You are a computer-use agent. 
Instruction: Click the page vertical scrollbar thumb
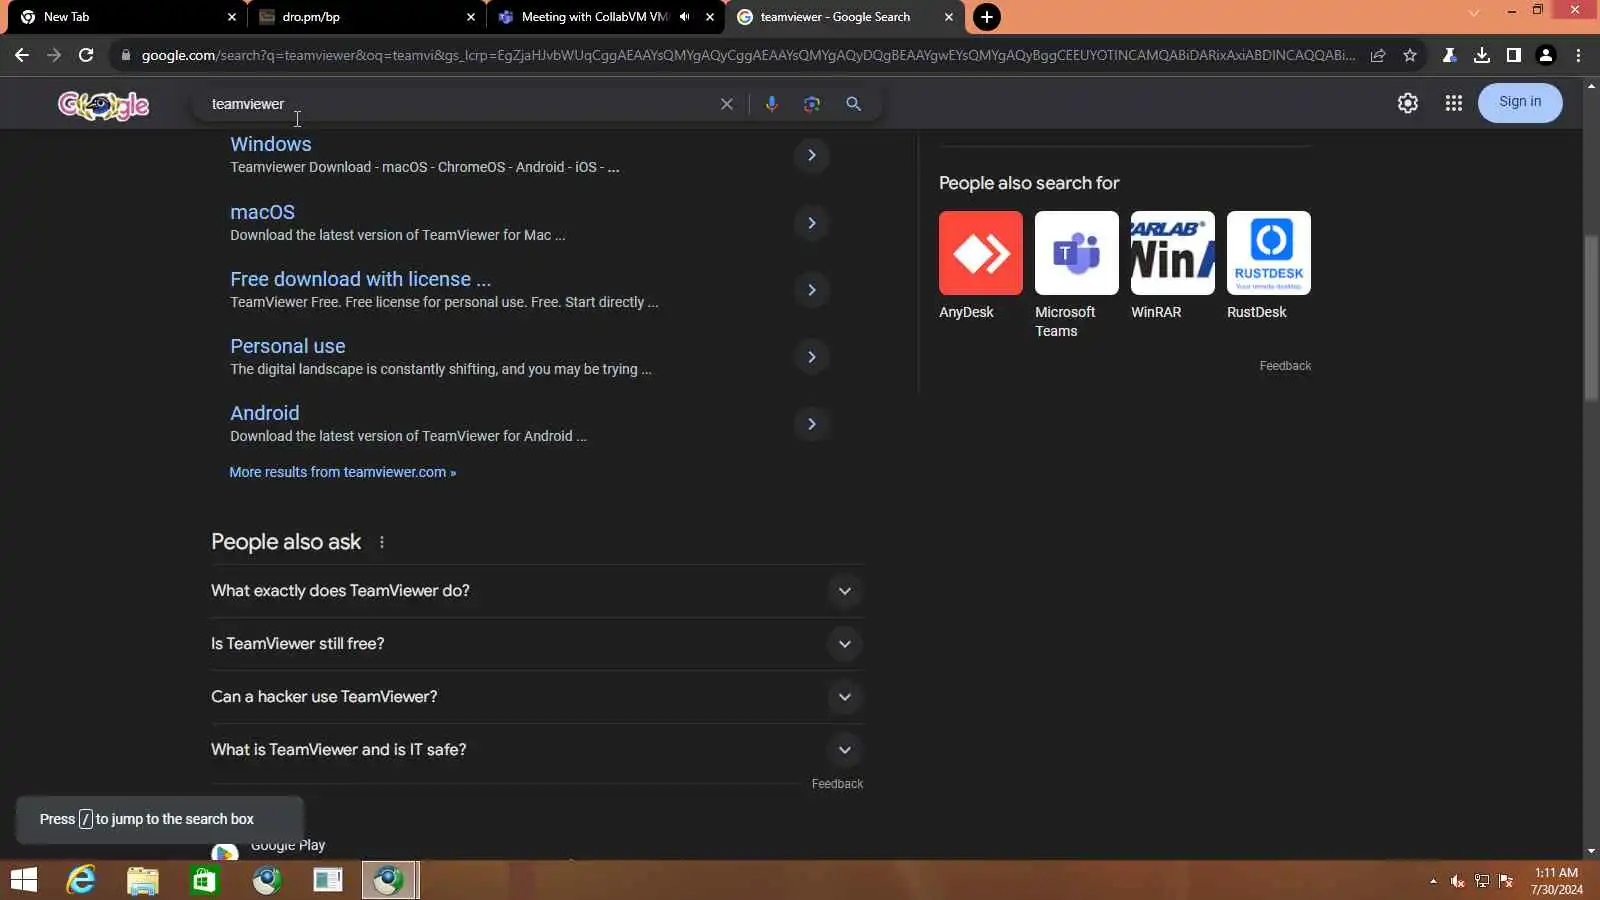1591,318
